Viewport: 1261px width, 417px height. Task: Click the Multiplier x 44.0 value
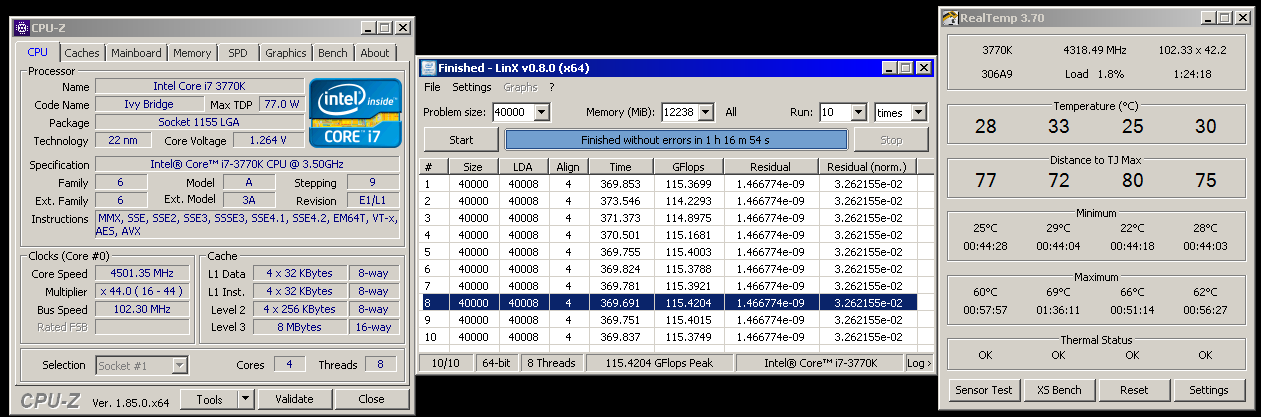143,291
